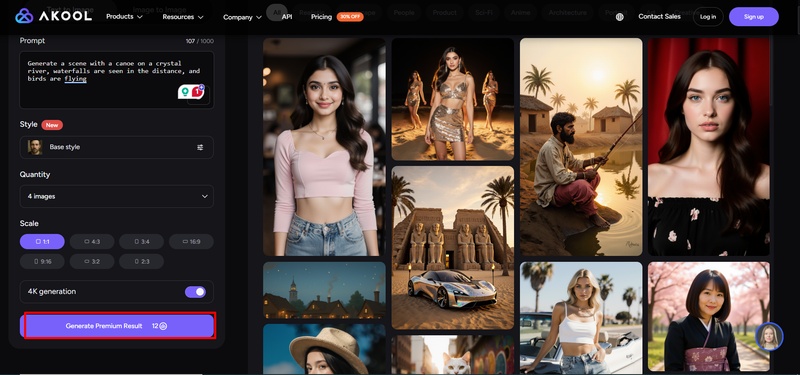
Task: Click the red number 1 badge
Action: [x=197, y=92]
